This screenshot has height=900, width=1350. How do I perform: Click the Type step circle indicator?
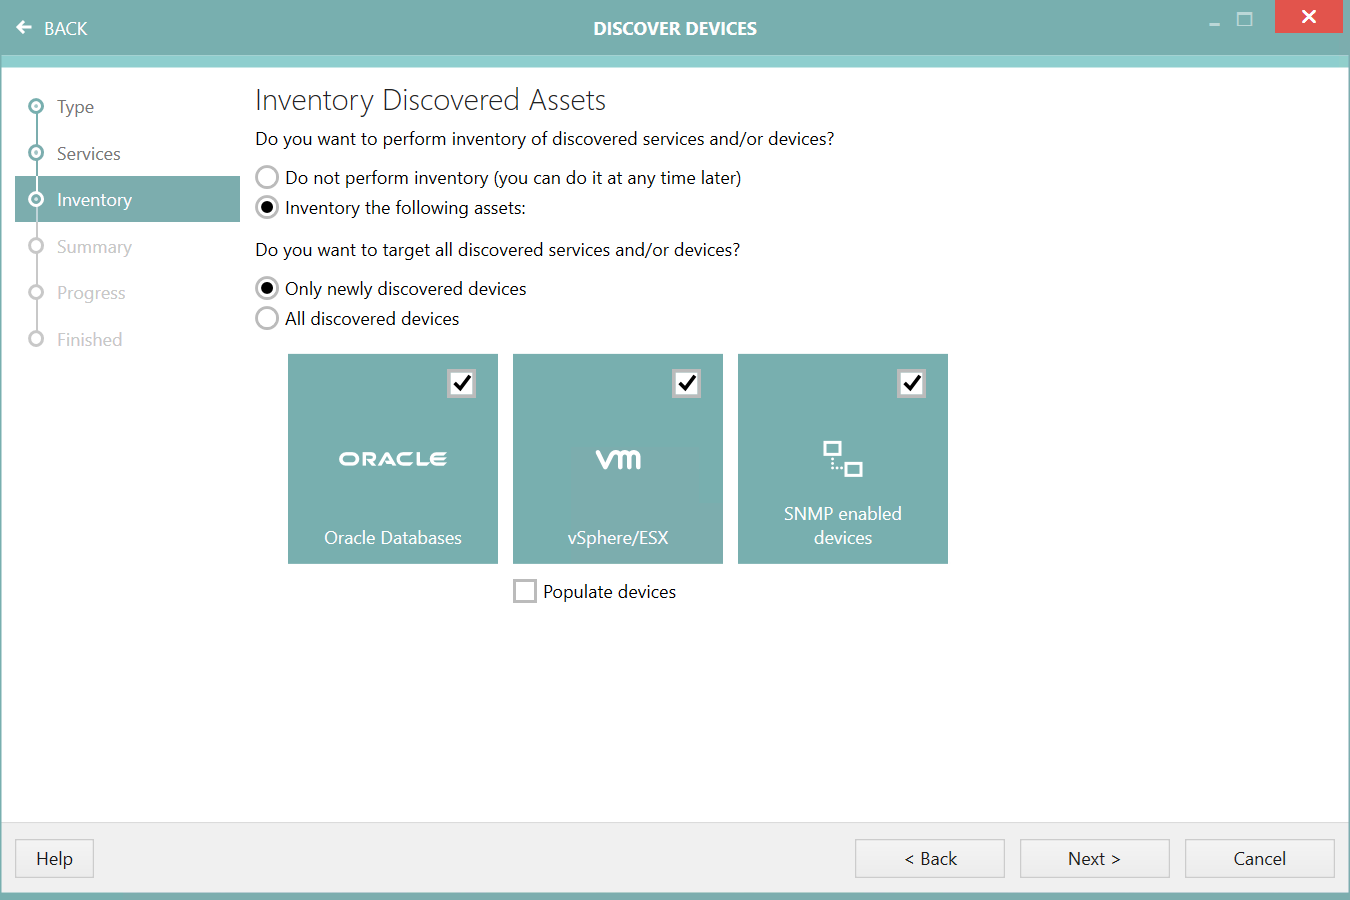click(36, 106)
